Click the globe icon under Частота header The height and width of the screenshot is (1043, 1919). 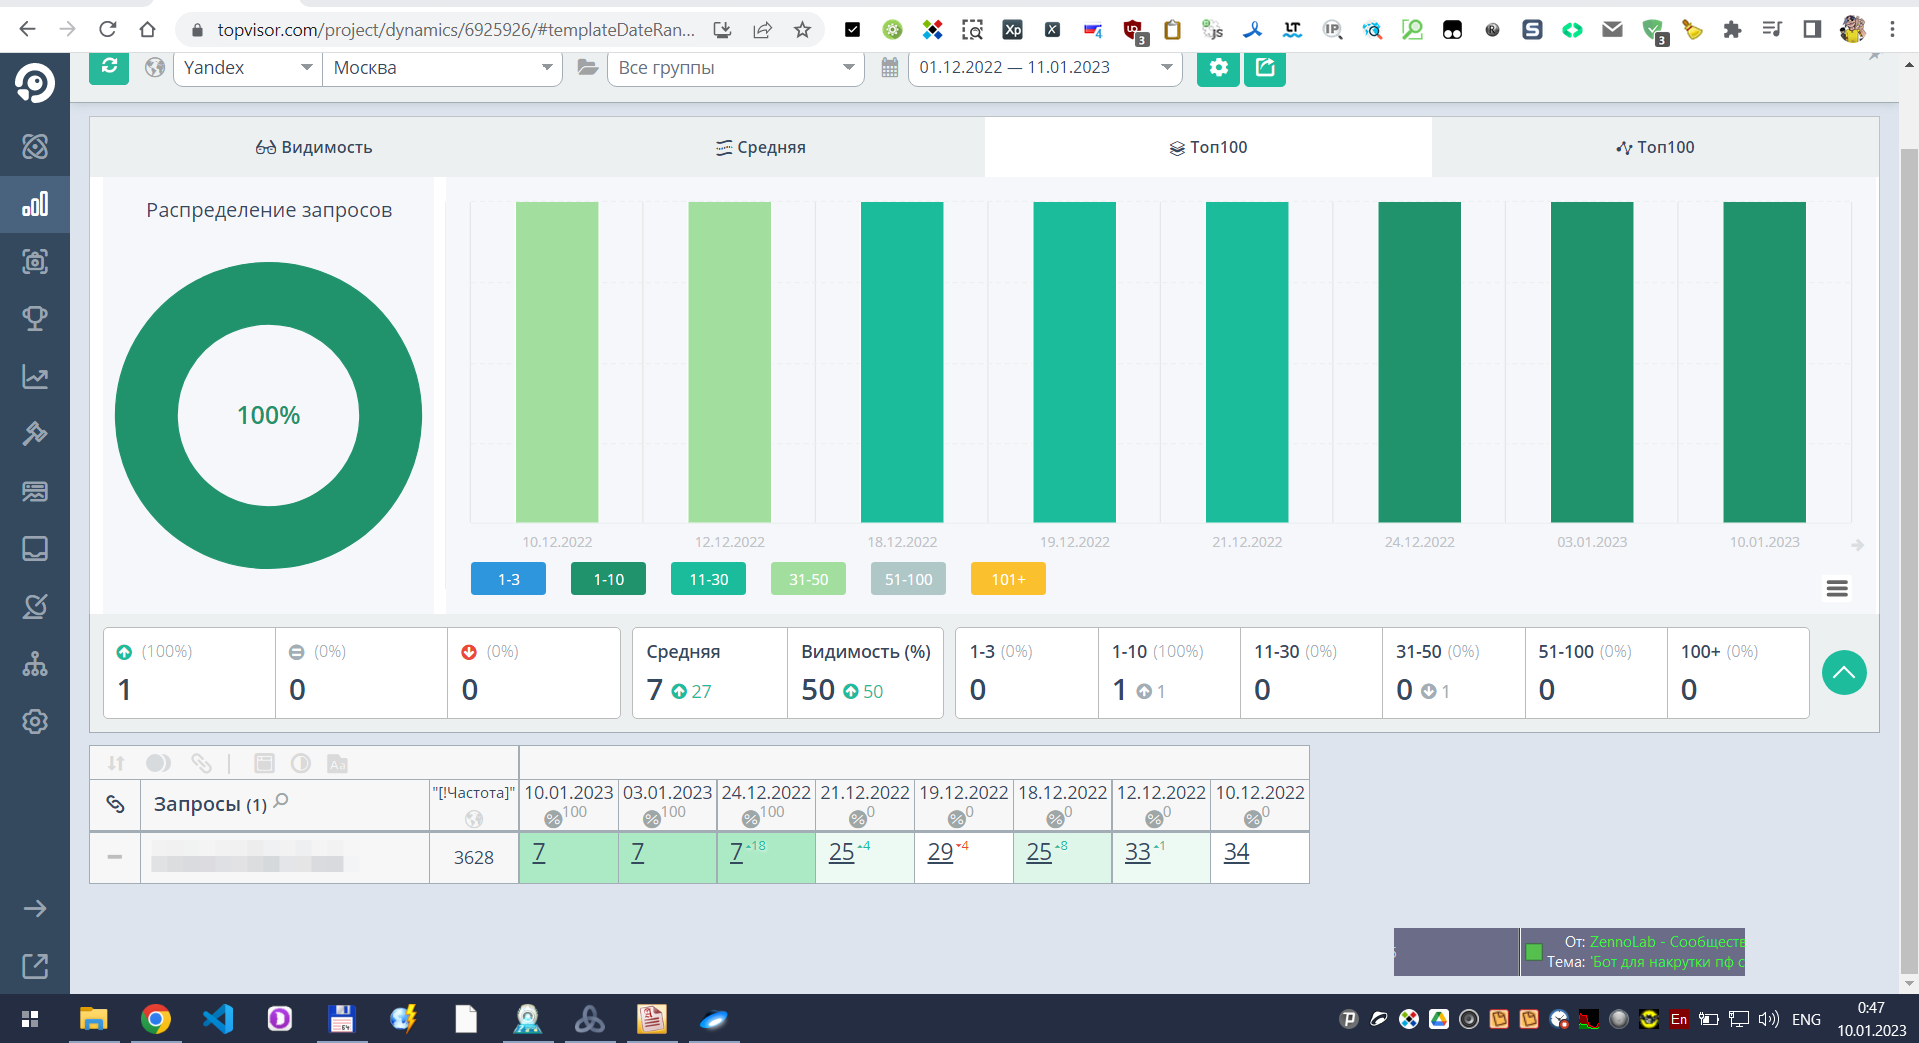pyautogui.click(x=474, y=819)
